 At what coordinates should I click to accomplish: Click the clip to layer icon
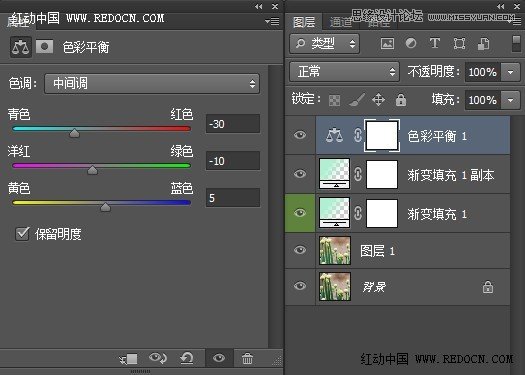pyautogui.click(x=128, y=359)
